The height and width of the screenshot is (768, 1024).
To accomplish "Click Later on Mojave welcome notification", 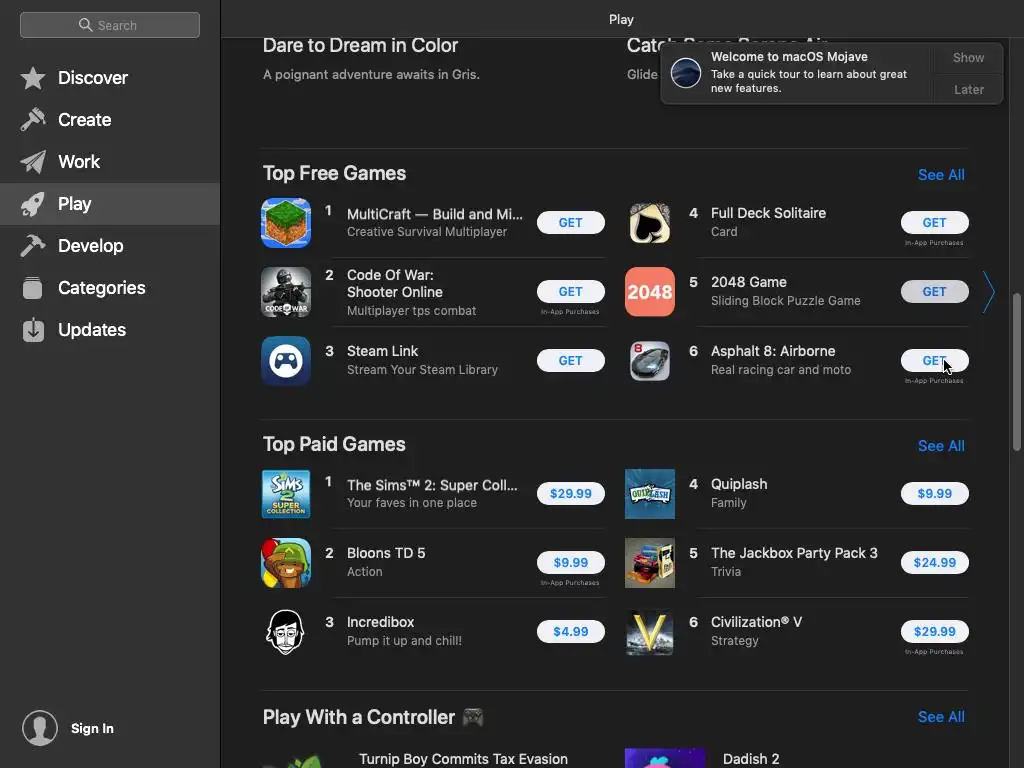I will pyautogui.click(x=968, y=89).
